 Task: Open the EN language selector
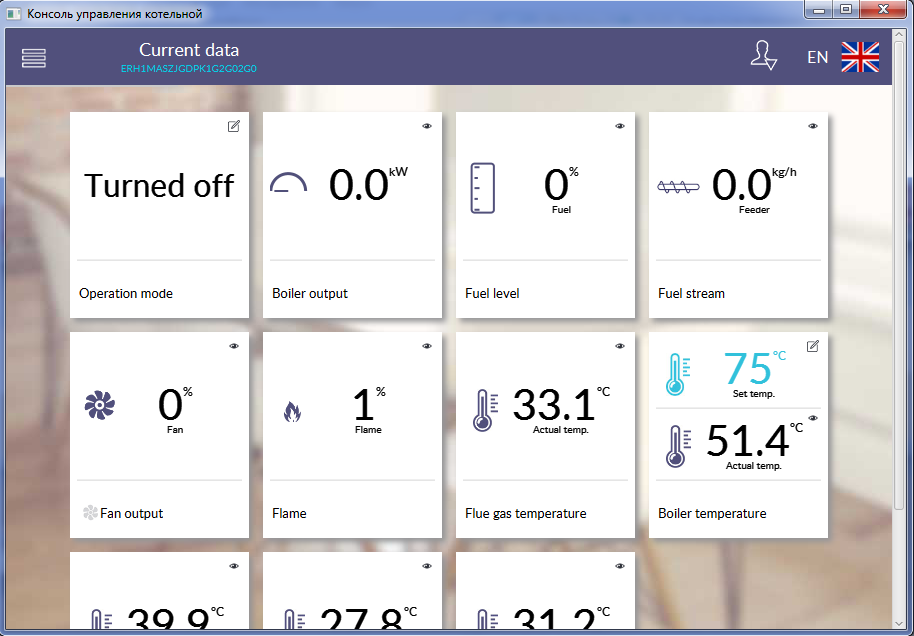pyautogui.click(x=817, y=57)
